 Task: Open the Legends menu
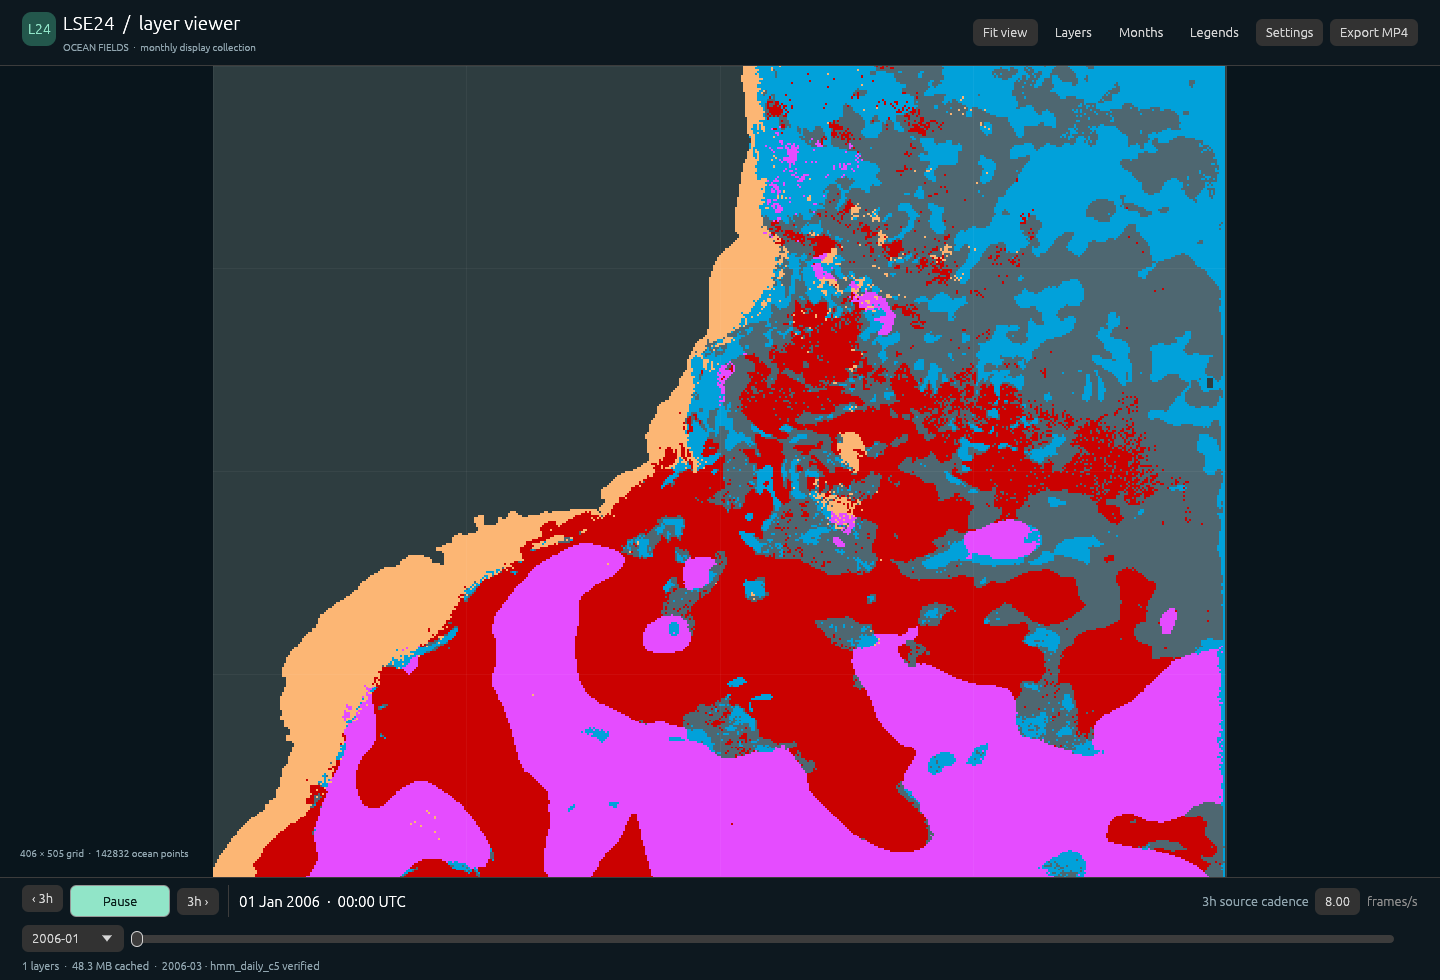pos(1214,33)
